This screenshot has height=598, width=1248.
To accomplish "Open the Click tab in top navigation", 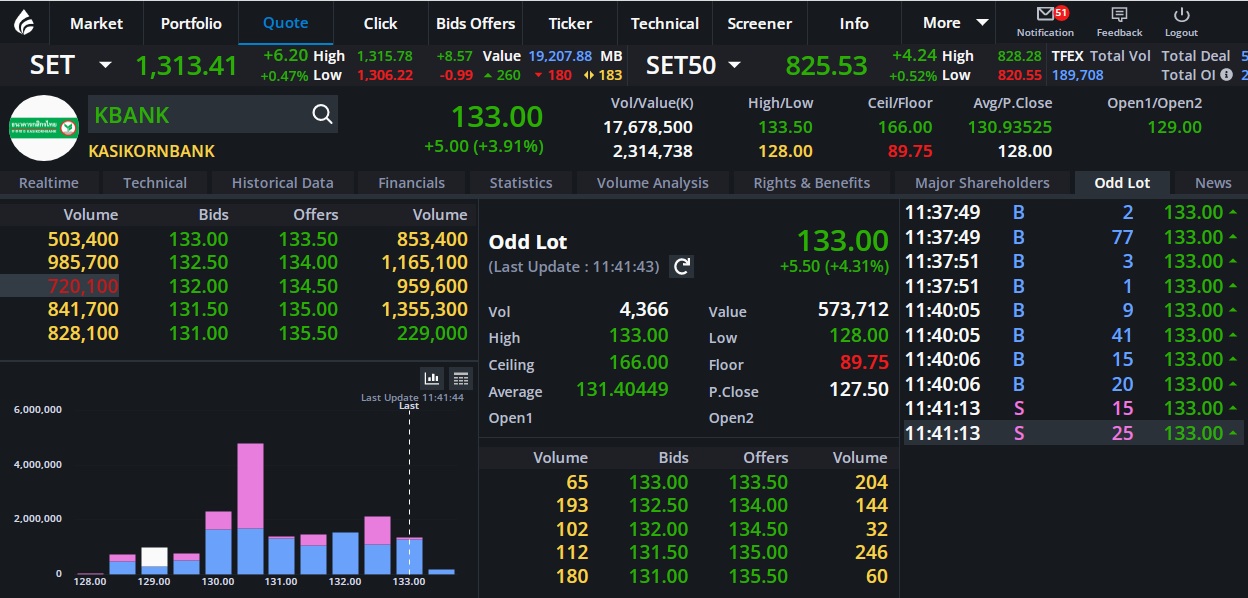I will [x=380, y=23].
